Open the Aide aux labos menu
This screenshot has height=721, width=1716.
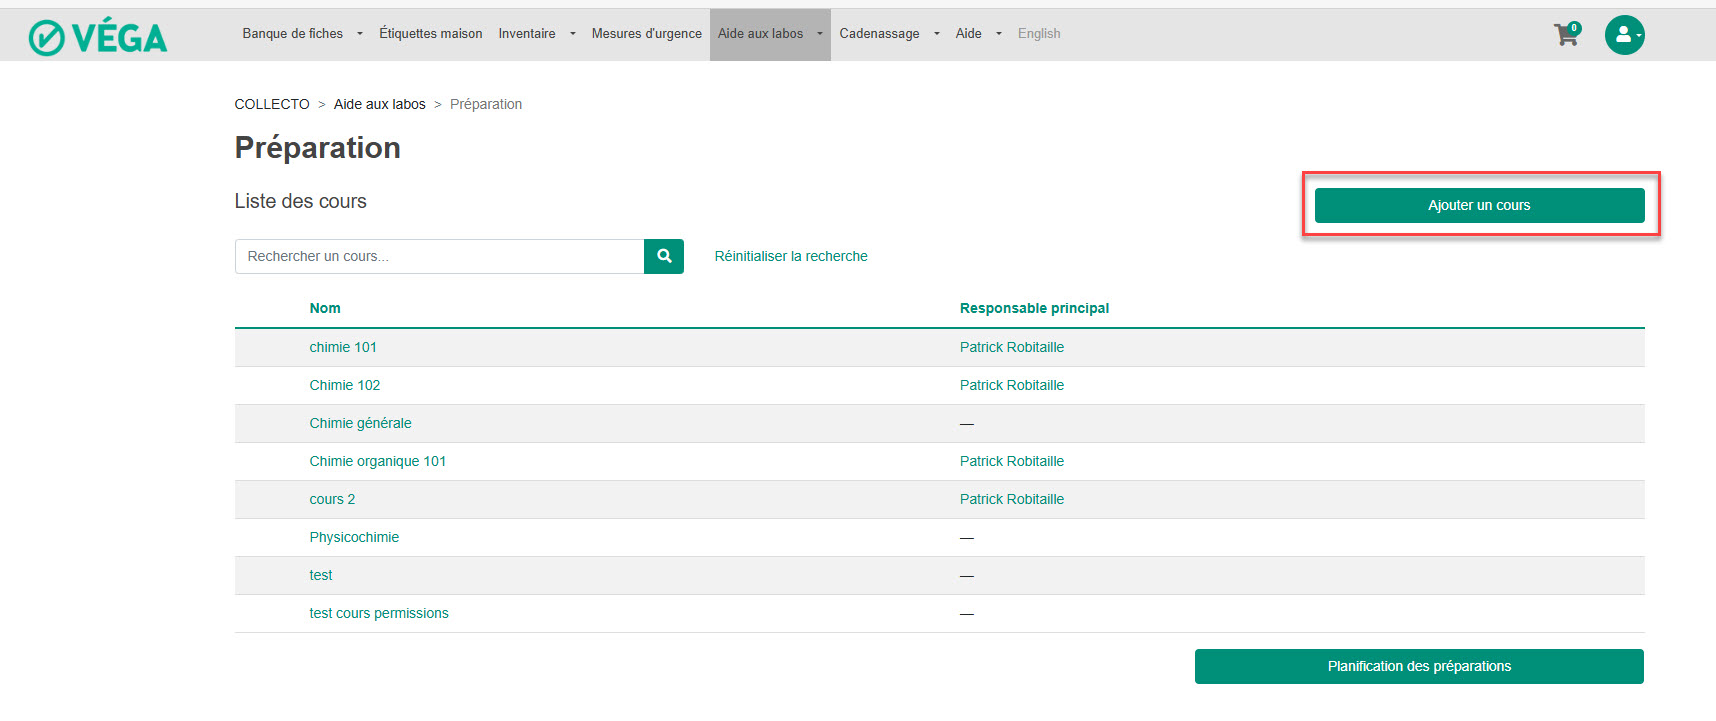[x=769, y=34]
